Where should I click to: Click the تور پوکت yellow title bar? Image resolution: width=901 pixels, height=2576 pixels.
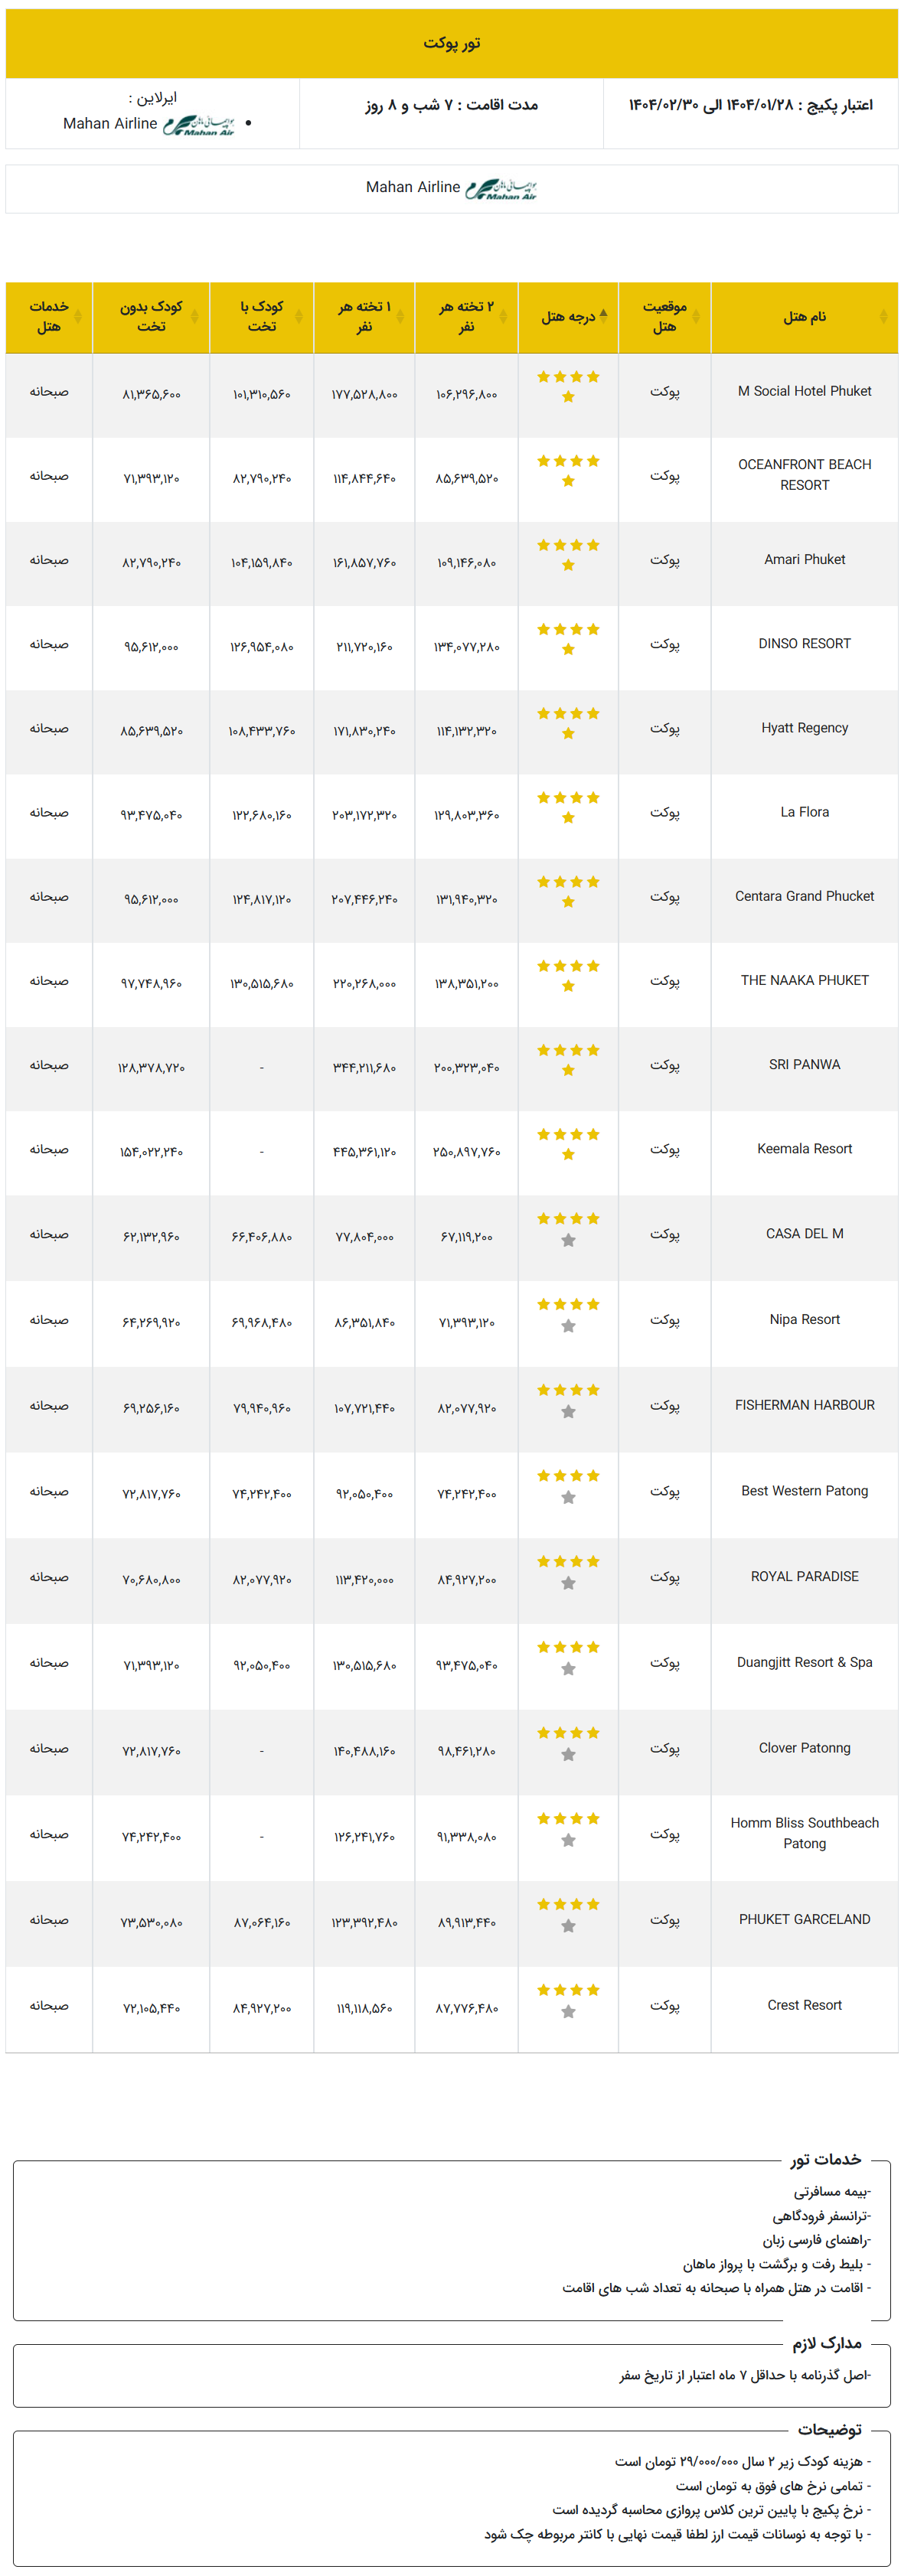[451, 43]
